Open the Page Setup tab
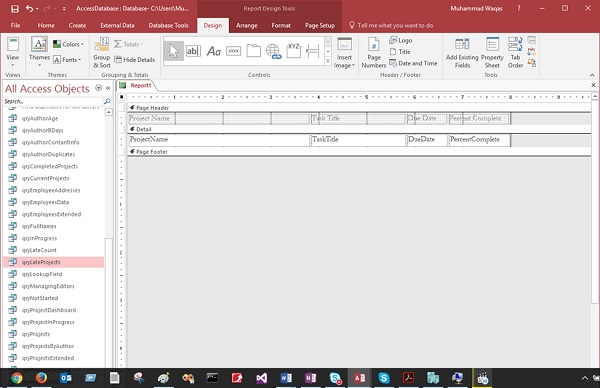600x388 pixels. tap(320, 25)
